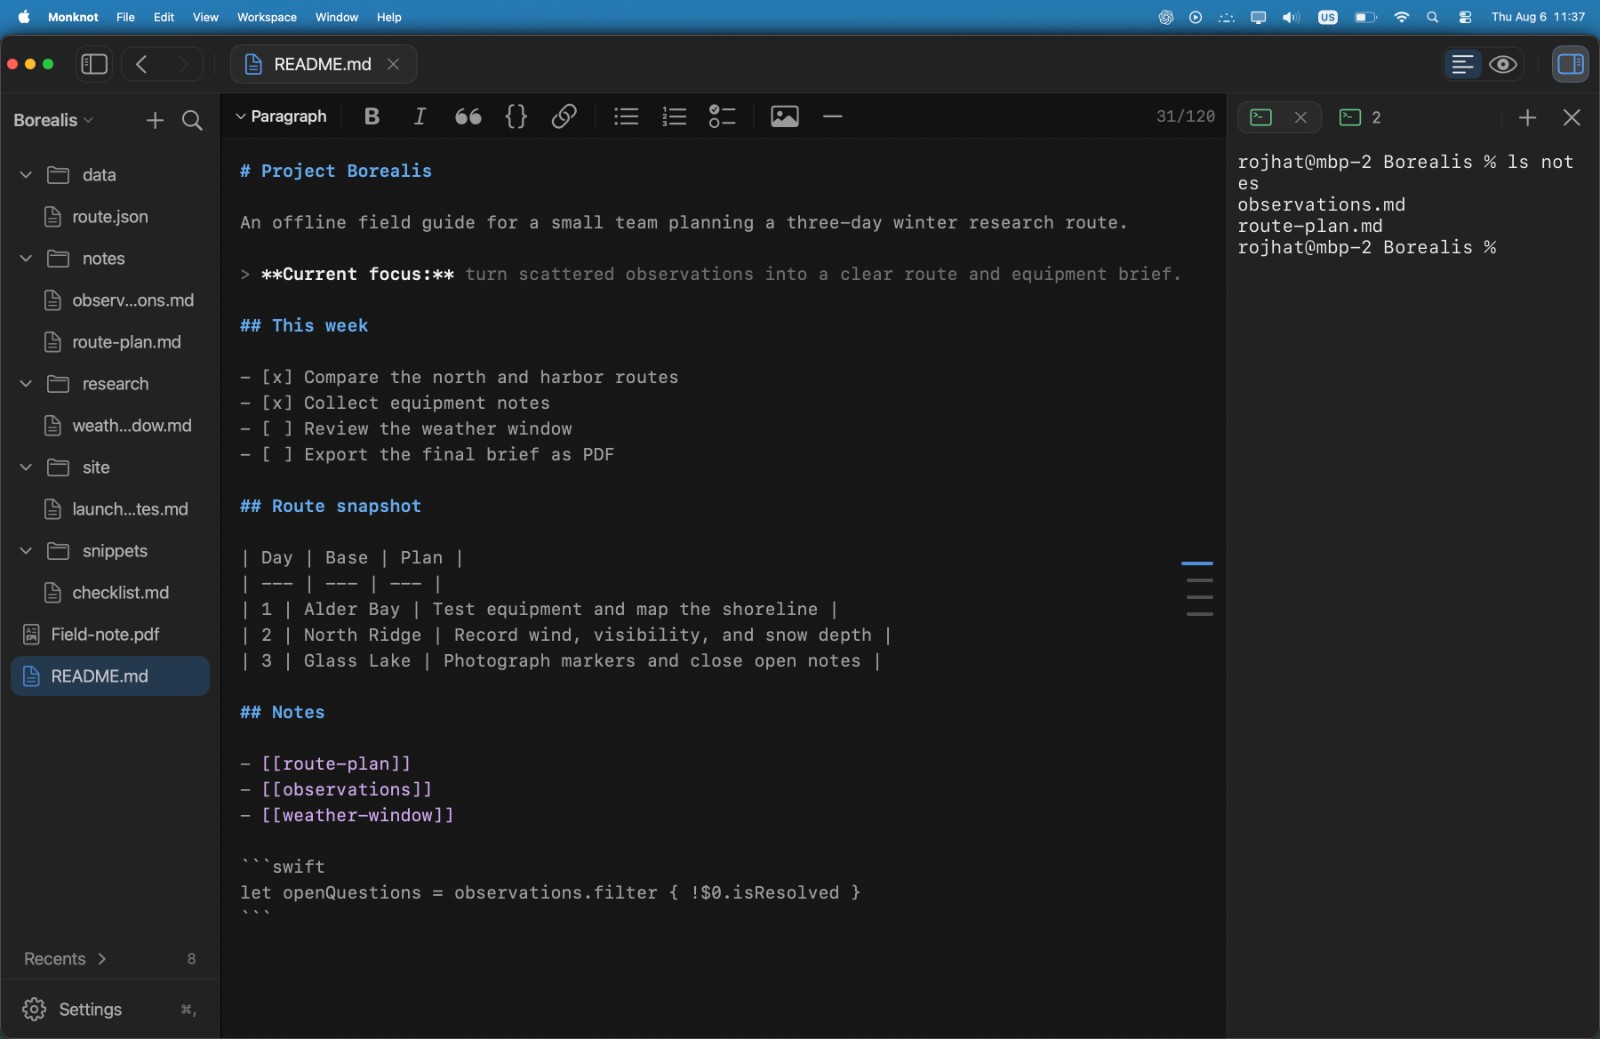The width and height of the screenshot is (1600, 1039).
Task: Open macOS Spotlight search
Action: tap(1433, 17)
